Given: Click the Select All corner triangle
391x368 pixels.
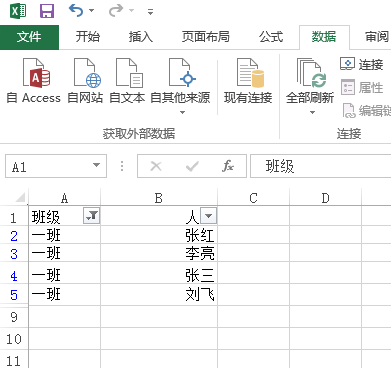Looking at the screenshot, I should [20, 198].
